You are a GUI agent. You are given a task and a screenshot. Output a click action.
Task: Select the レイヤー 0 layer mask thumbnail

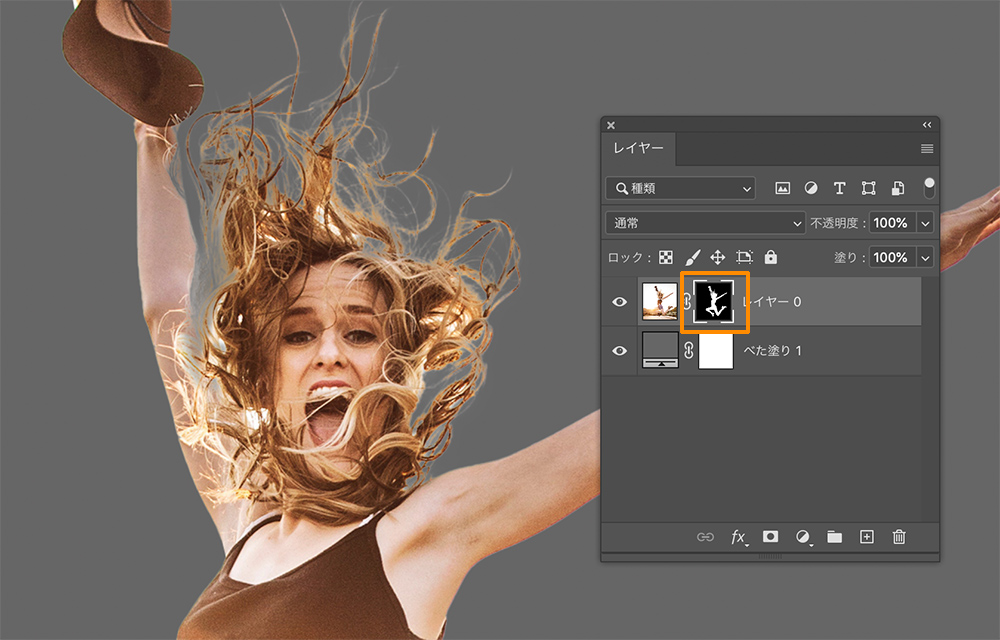tap(714, 302)
